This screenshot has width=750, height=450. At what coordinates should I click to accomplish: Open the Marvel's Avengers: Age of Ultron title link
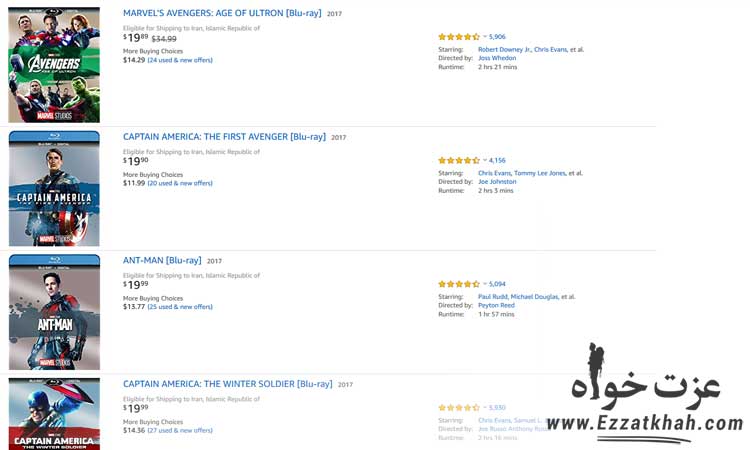coord(222,13)
